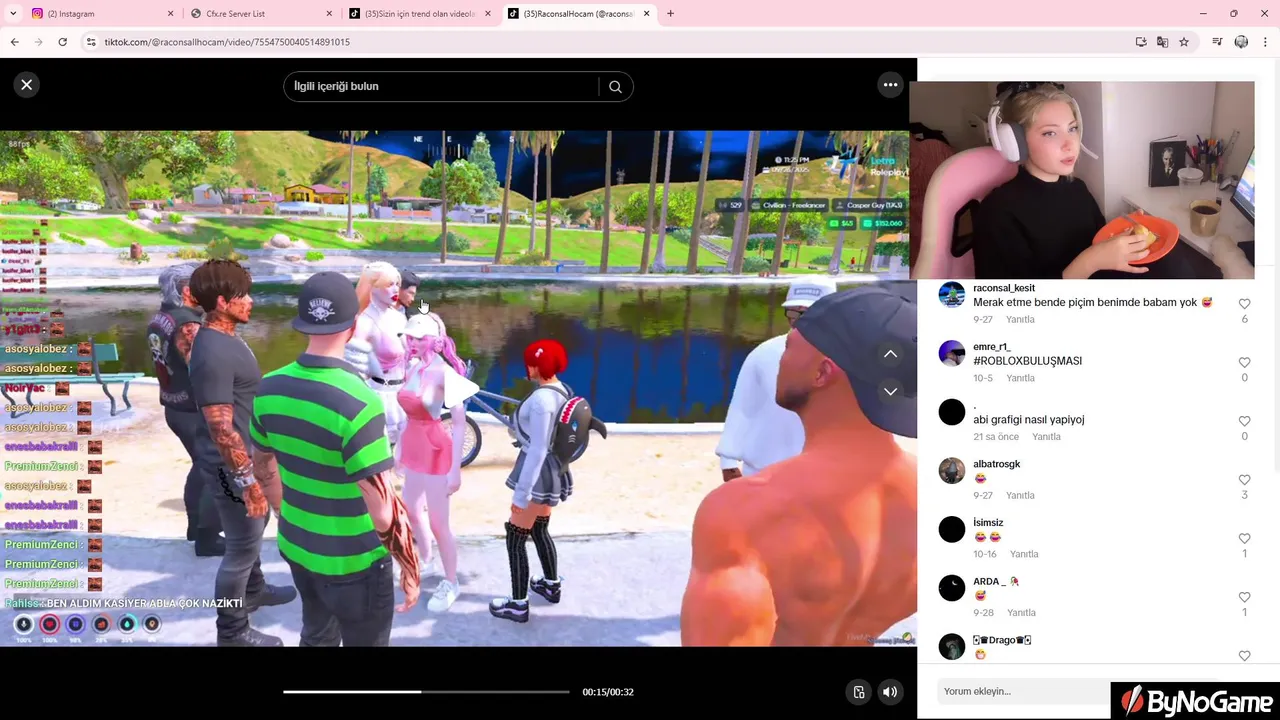Open the media controls icon
1280x720 pixels.
1217,42
